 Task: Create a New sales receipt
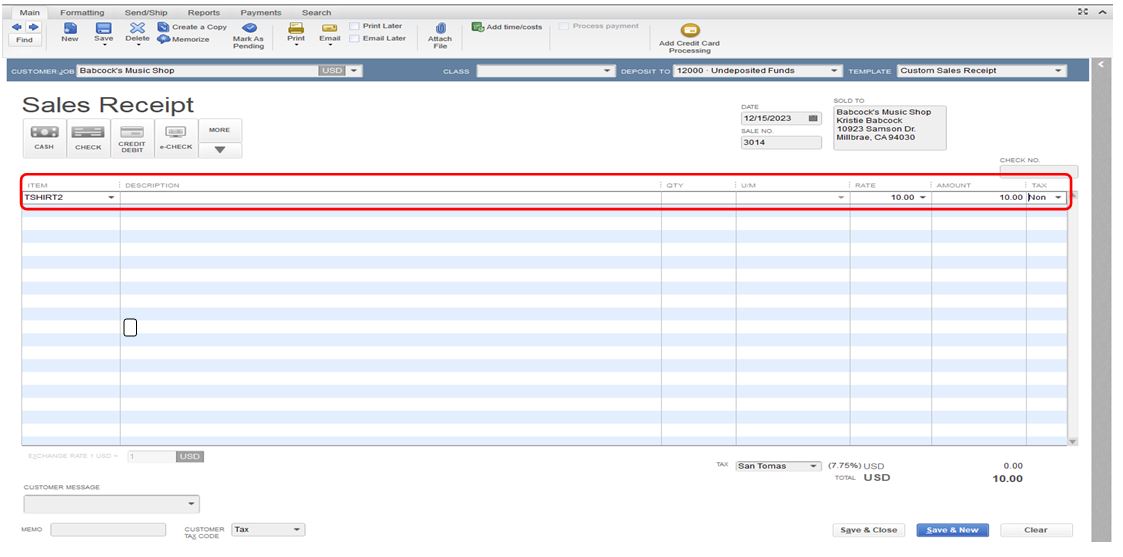70,33
